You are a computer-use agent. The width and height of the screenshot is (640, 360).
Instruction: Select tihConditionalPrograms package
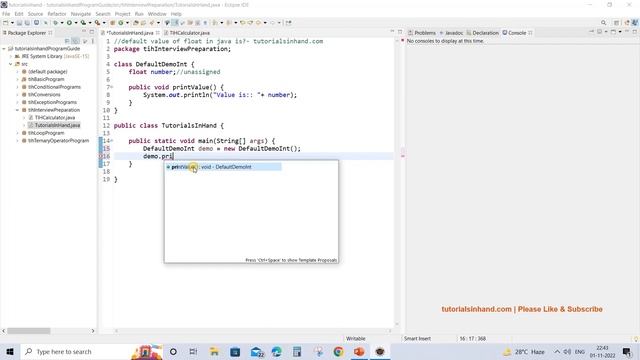(54, 87)
